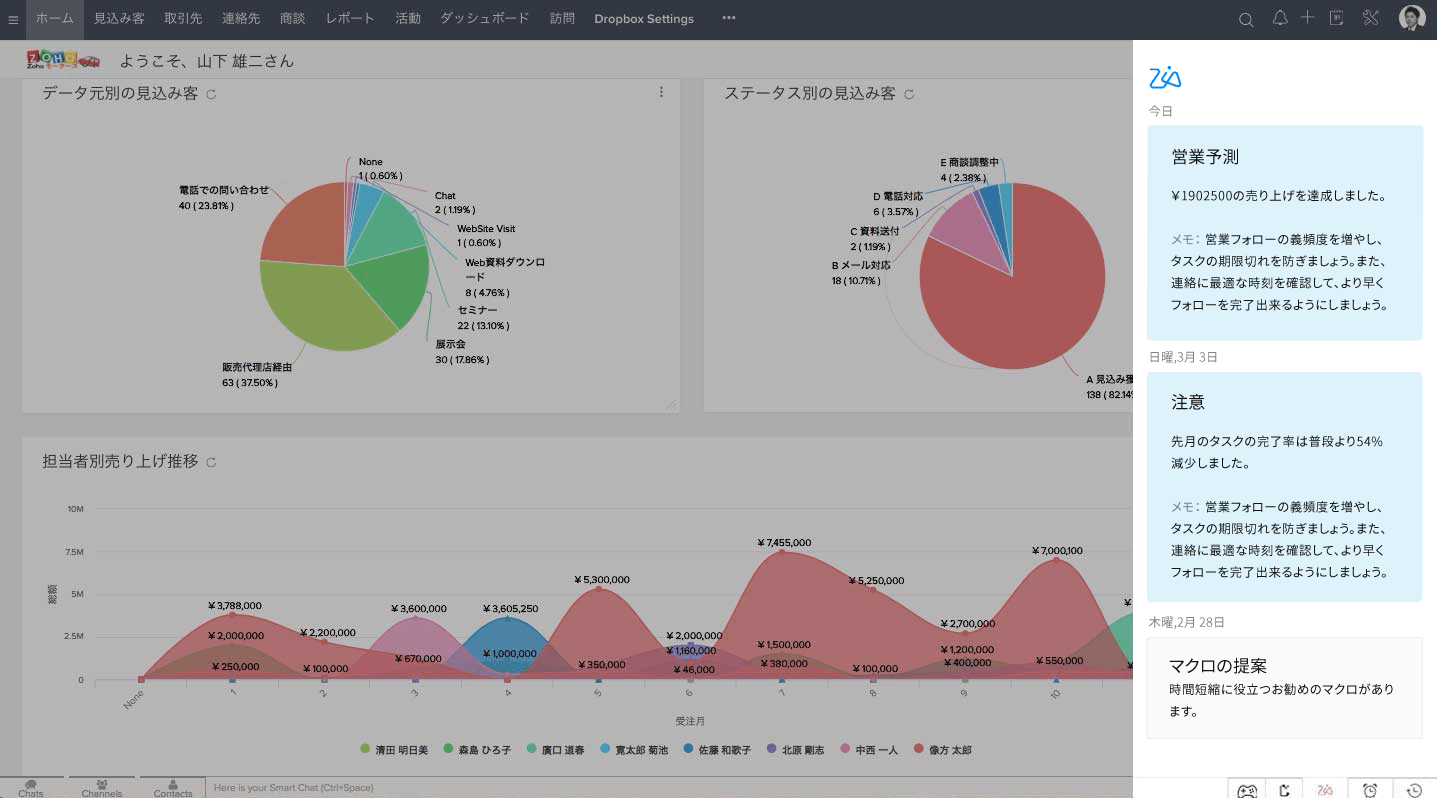Open the hamburger menu at top left
Viewport: 1437px width, 798px height.
tap(13, 19)
